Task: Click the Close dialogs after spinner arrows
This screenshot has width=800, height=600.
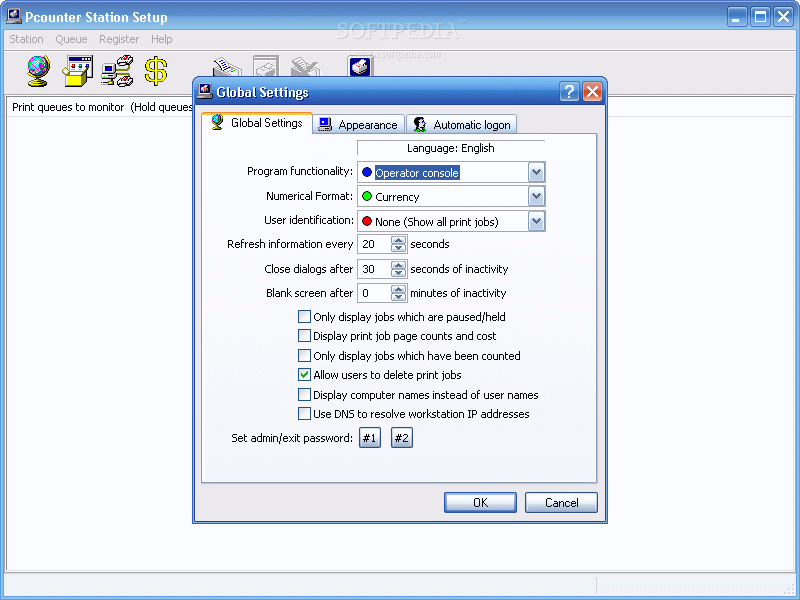Action: click(x=398, y=269)
